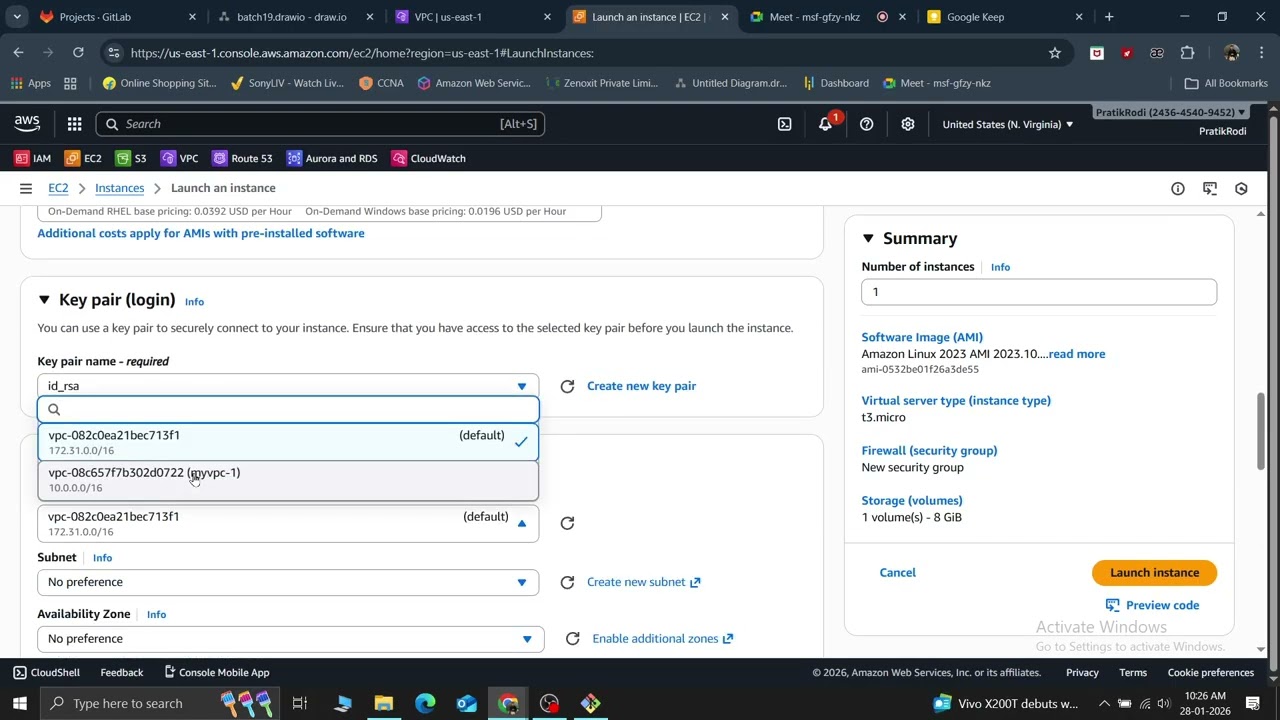
Task: Bookmark this page with the star
Action: click(x=1054, y=53)
